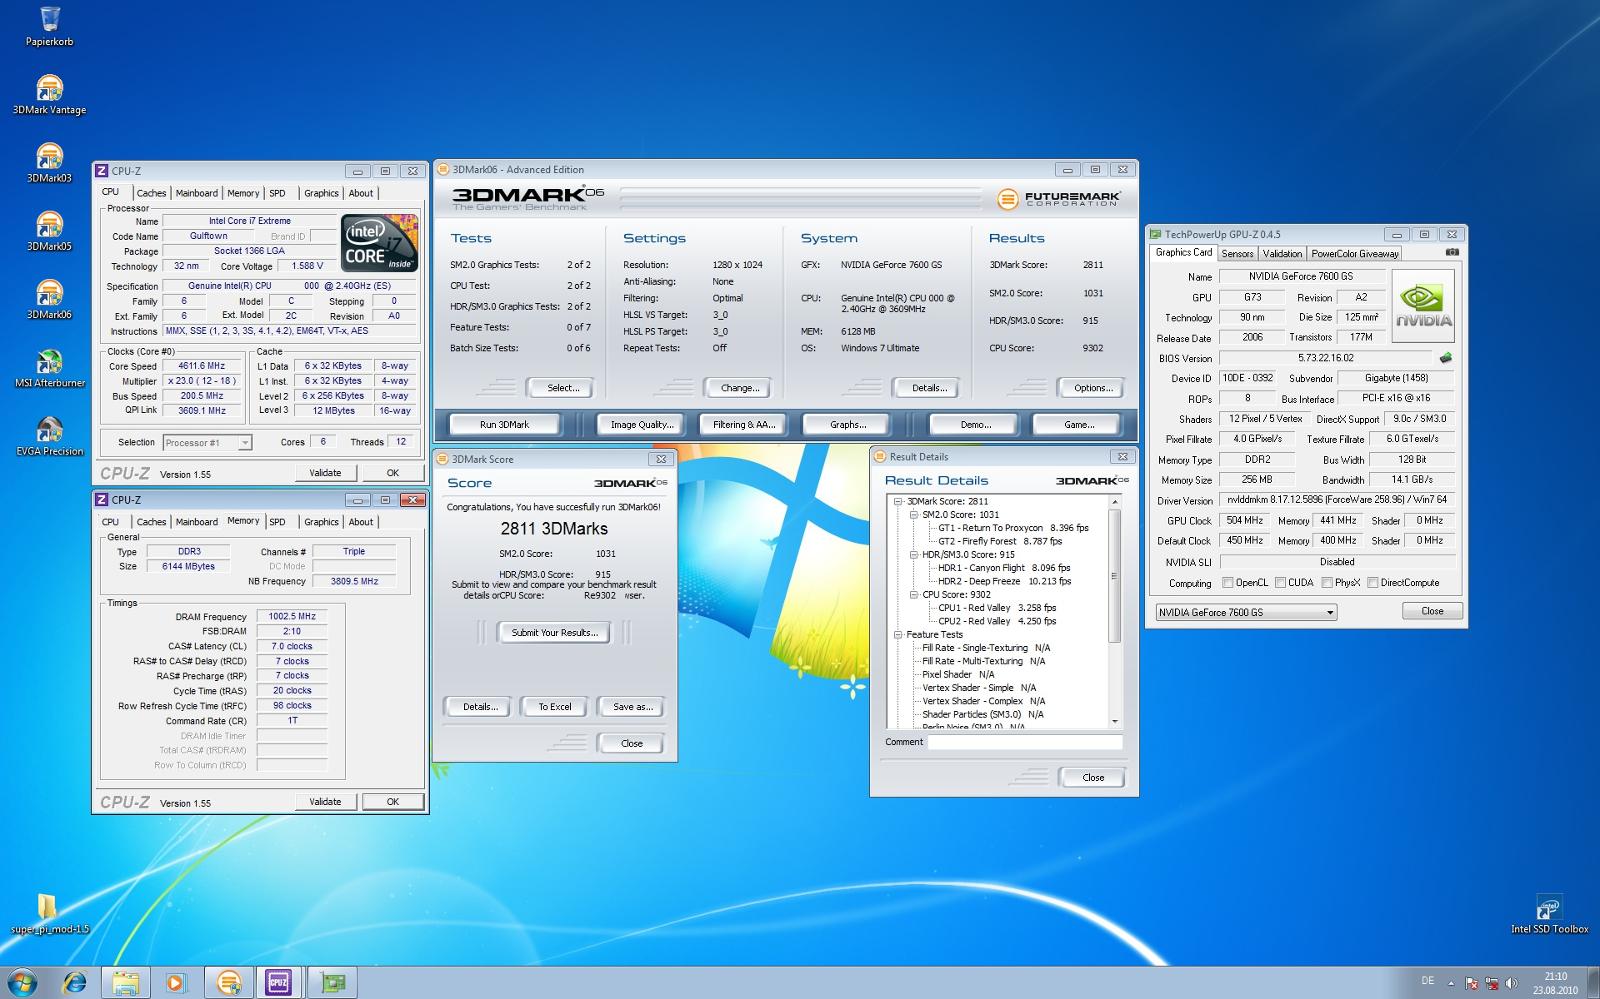Switch to 3DMark06 via its taskbar icon

(228, 983)
